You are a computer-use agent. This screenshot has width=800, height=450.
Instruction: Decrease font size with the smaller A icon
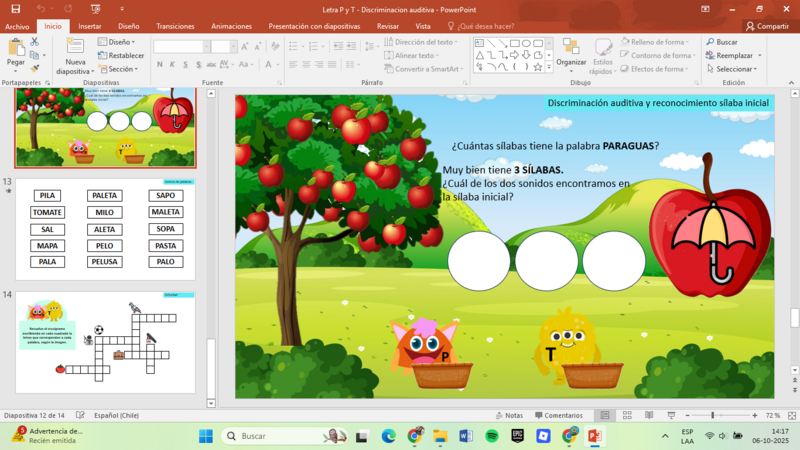point(258,47)
